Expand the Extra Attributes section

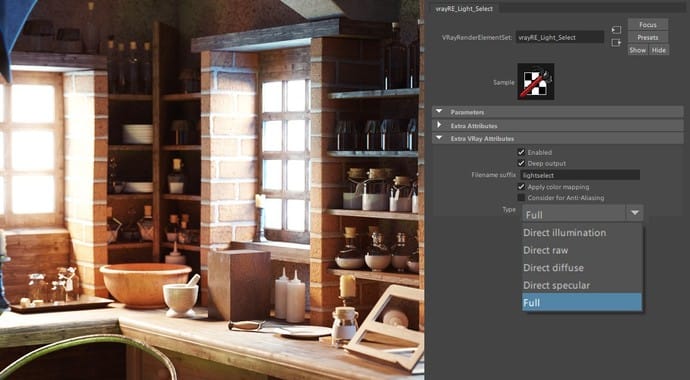tap(558, 126)
